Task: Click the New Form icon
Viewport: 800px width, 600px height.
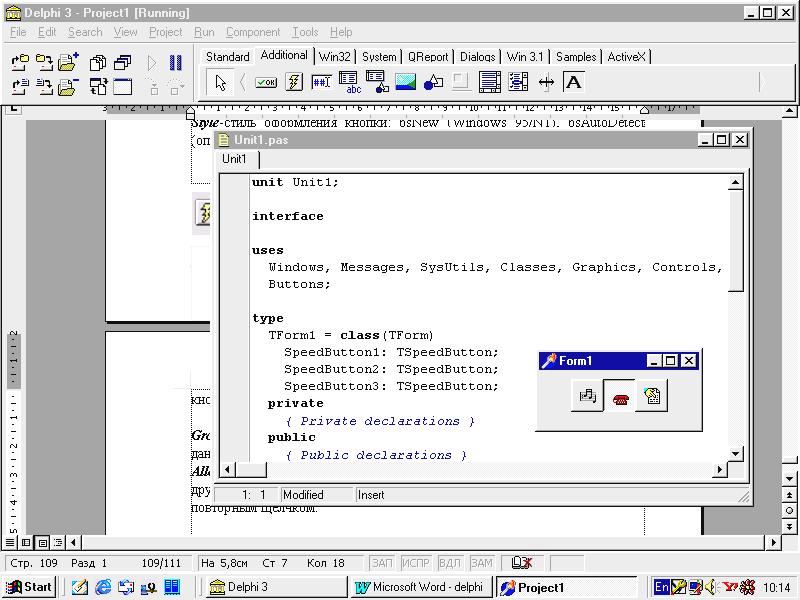Action: pos(122,87)
